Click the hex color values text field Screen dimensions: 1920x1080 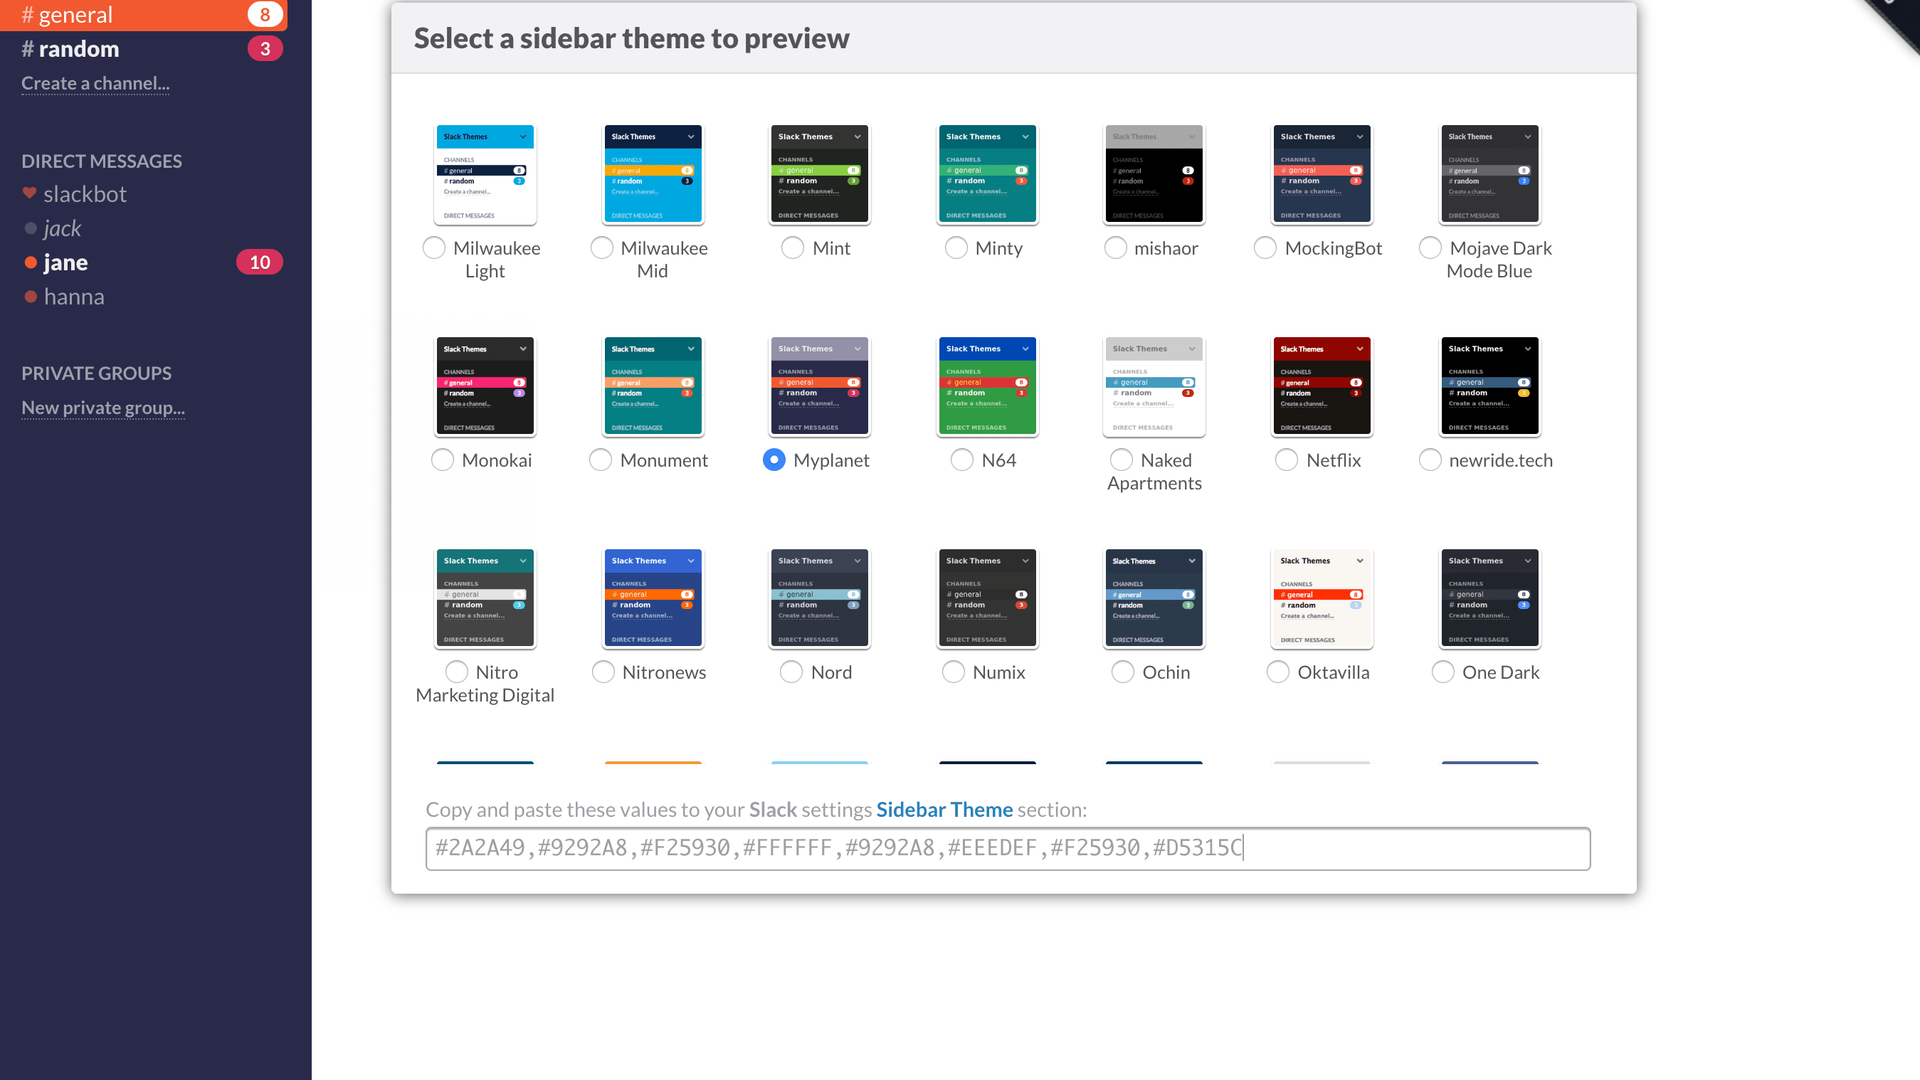pyautogui.click(x=1007, y=849)
